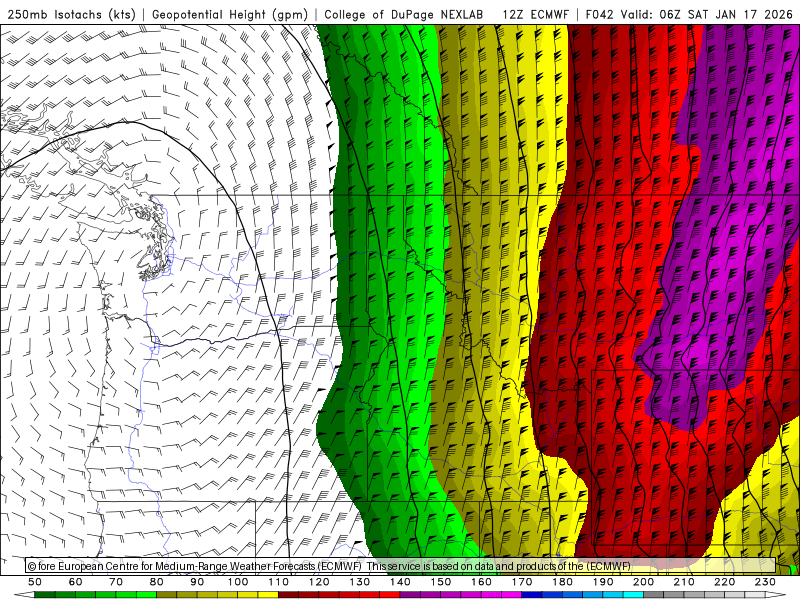Image resolution: width=800 pixels, height=600 pixels.
Task: Click the 120 label on the colorbar
Action: (x=319, y=582)
